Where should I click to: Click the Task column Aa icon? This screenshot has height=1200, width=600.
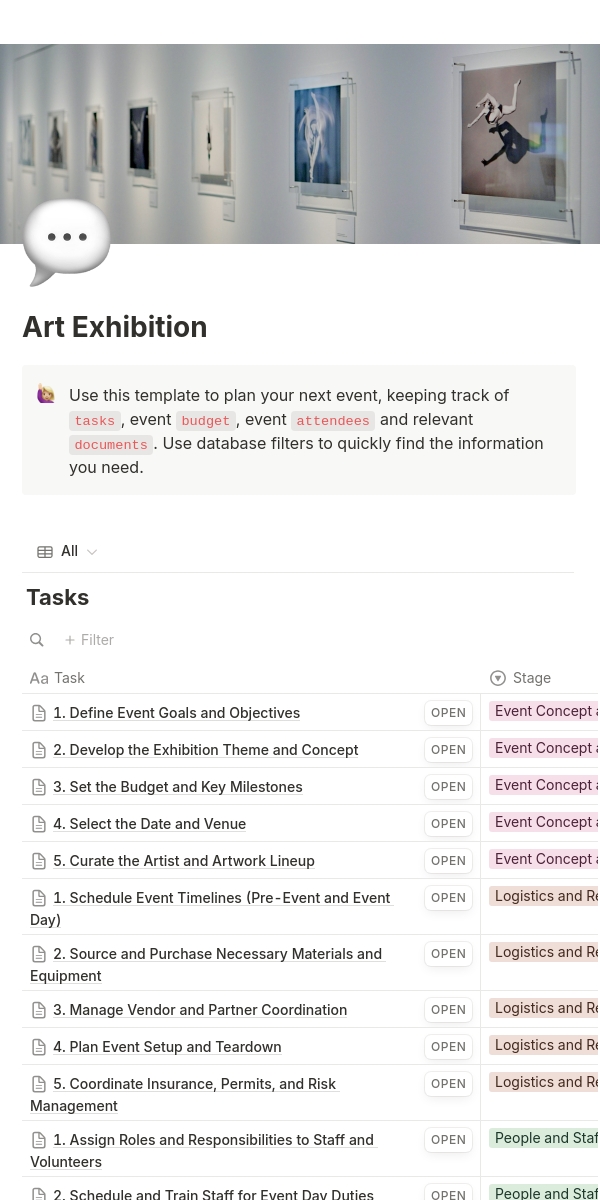click(39, 678)
